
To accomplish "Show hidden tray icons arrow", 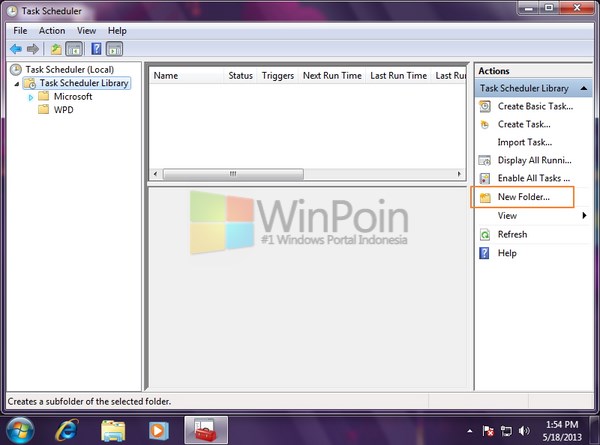I will (x=470, y=431).
